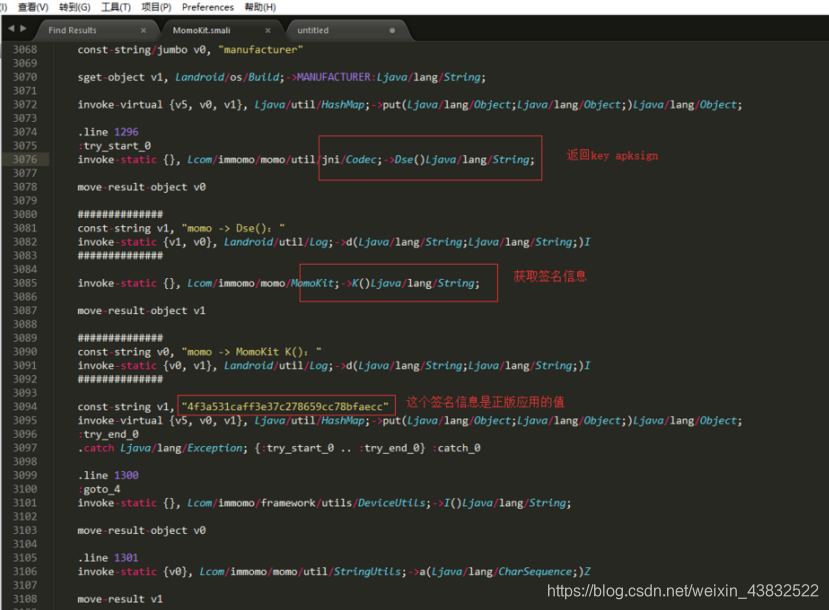Screen dimensions: 829x610
Task: Click the MomoKit;->K() call
Action: click(330, 283)
